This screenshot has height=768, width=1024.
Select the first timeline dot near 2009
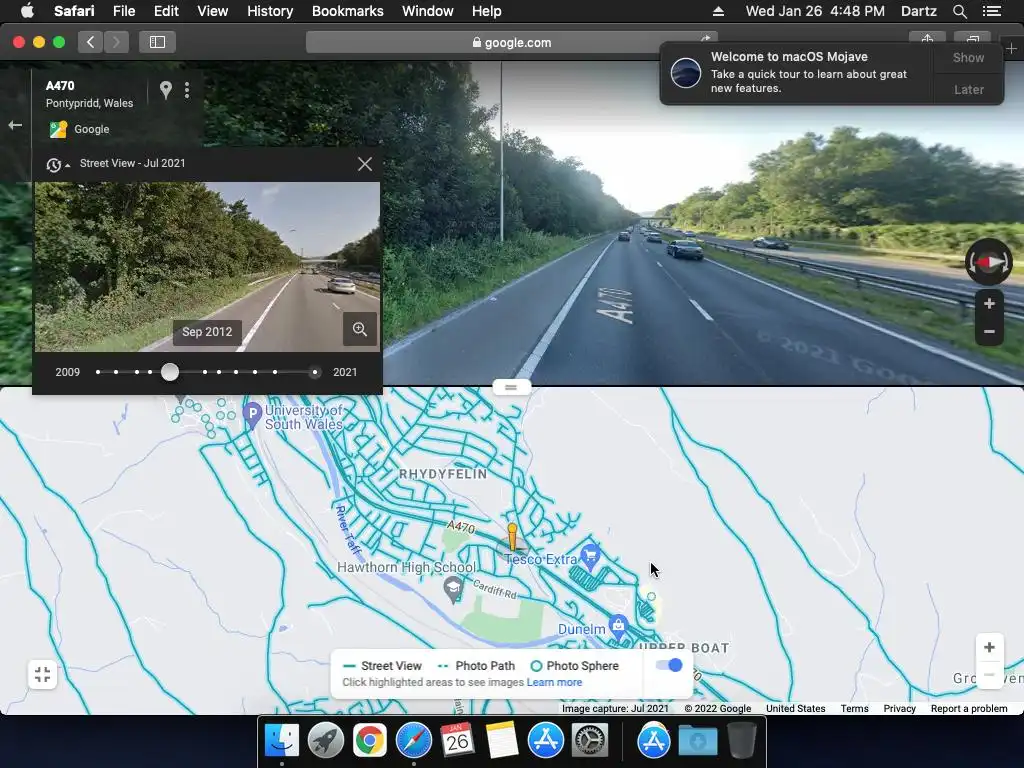pos(98,372)
